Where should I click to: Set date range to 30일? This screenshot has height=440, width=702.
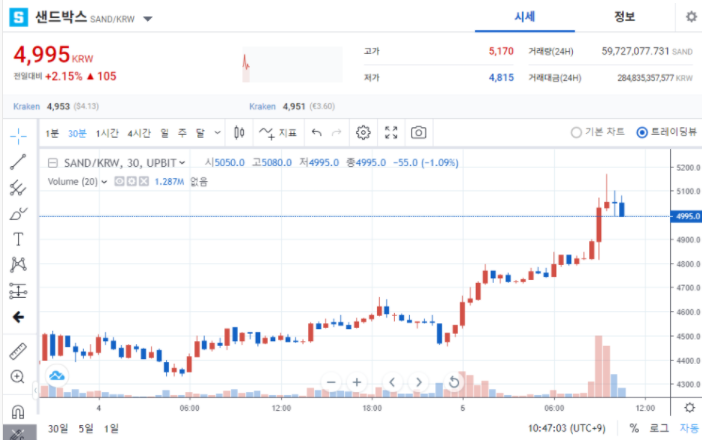tap(58, 428)
